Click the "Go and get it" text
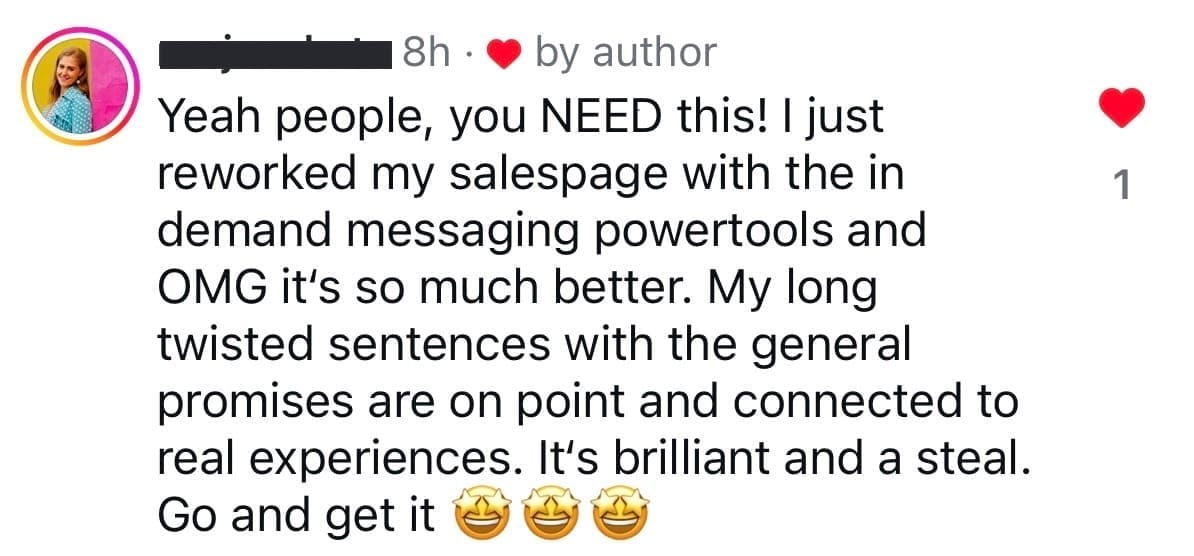 click(296, 516)
